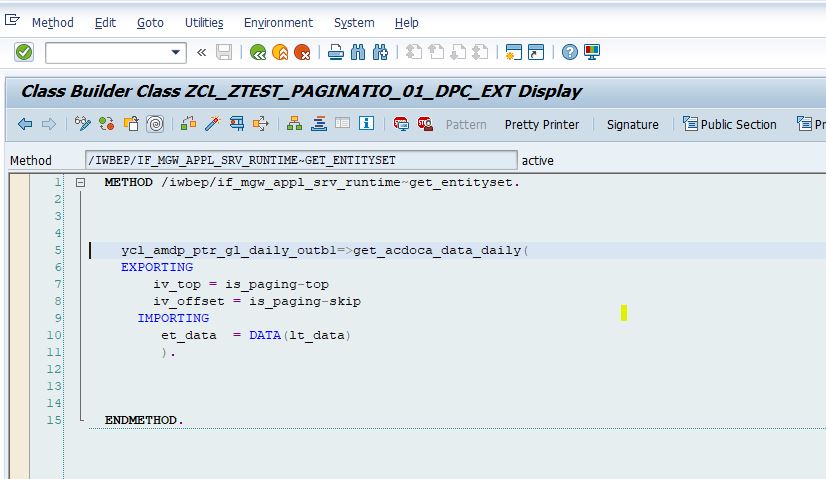Toggle Fullscreen On/Off icon
This screenshot has width=826, height=479.
pos(342,123)
